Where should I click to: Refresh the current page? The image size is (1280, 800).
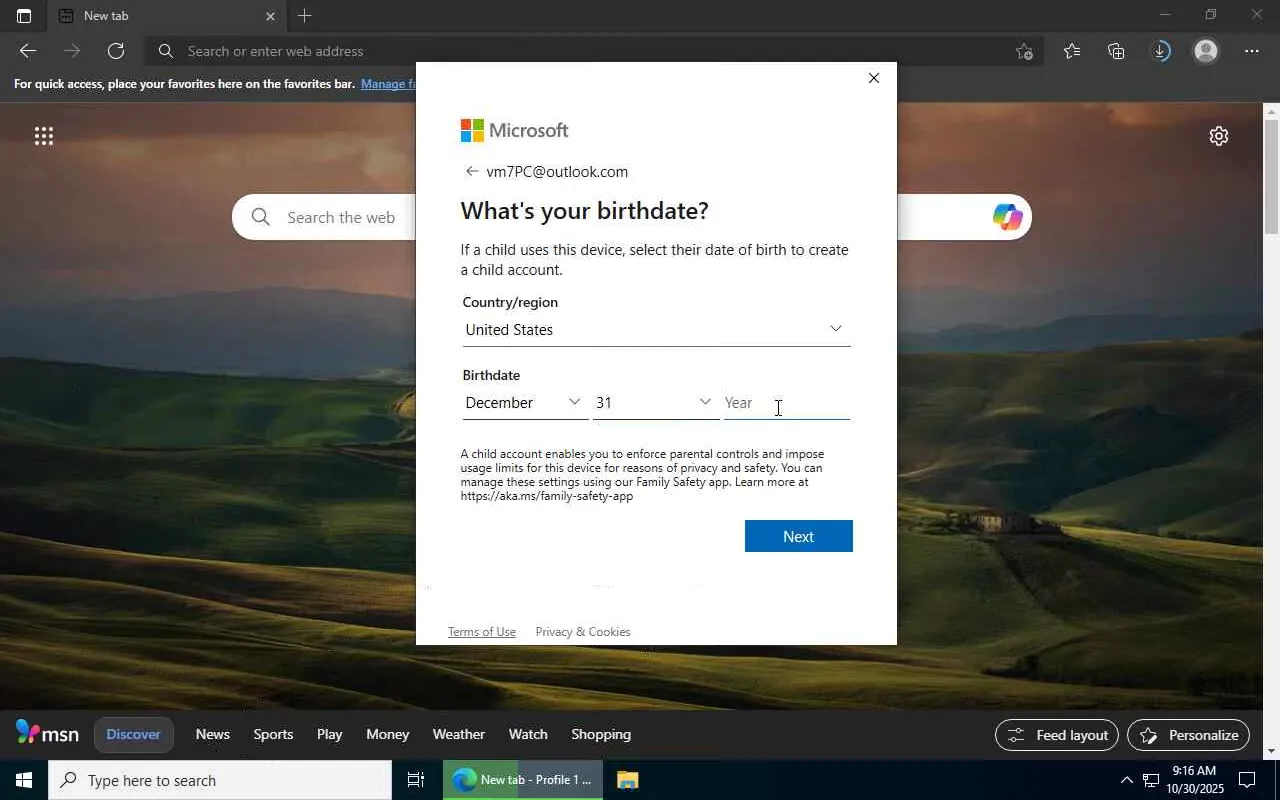[116, 51]
